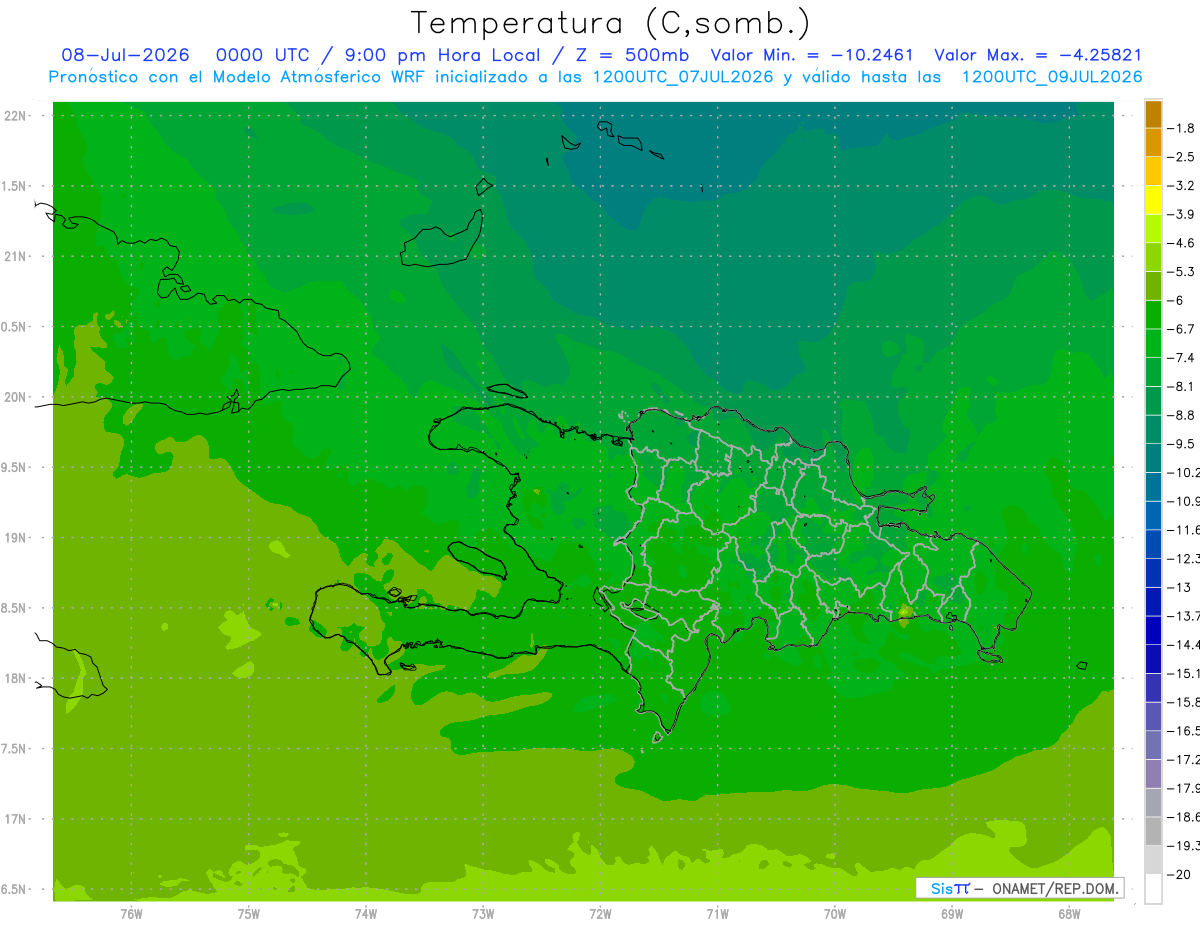Pick the yellow legend swatch between -3.2 and -3.9
Screen dimensions: 1200x927
point(1153,200)
